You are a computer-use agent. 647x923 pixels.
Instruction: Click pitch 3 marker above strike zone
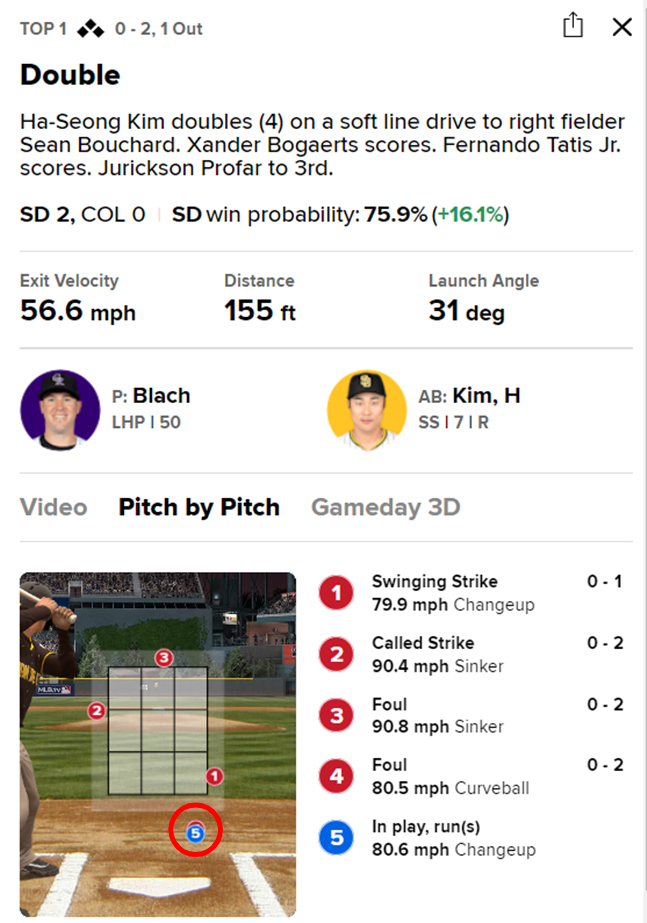point(164,657)
